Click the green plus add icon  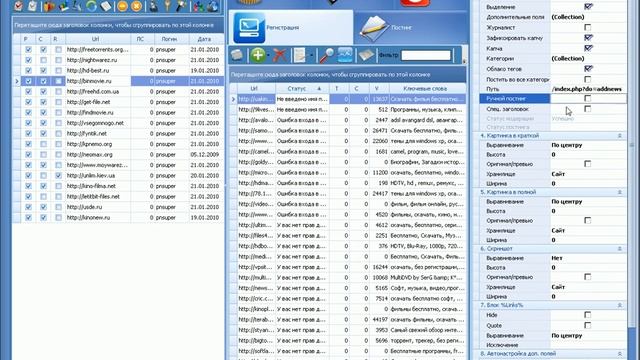(x=258, y=55)
